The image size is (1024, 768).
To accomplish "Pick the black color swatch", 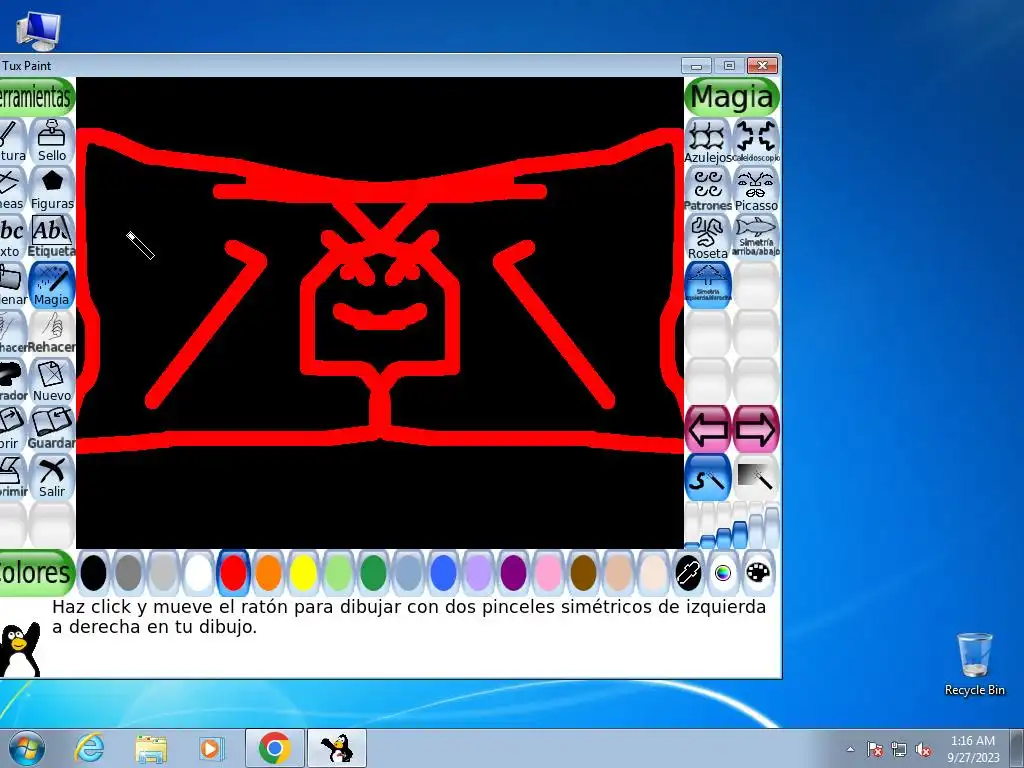I will [93, 573].
